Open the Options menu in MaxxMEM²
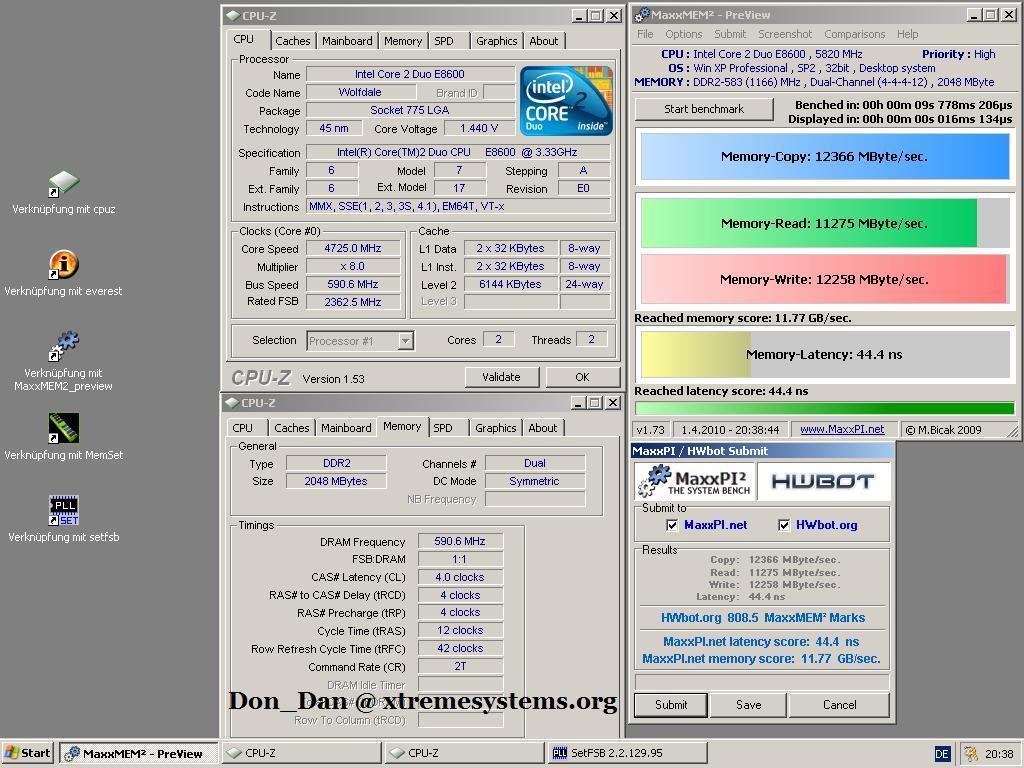 [x=684, y=34]
